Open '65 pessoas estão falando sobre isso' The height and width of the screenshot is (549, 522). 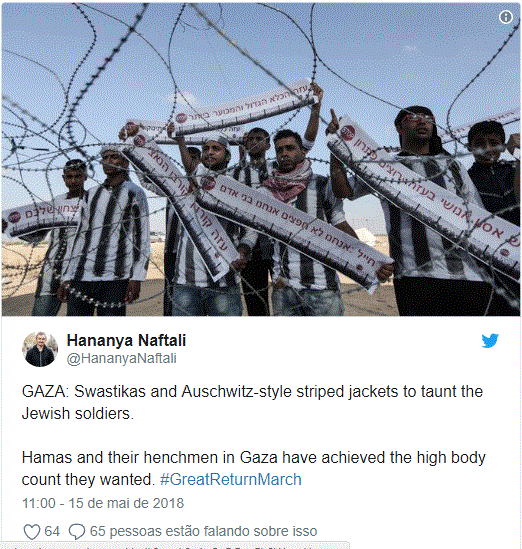point(203,531)
